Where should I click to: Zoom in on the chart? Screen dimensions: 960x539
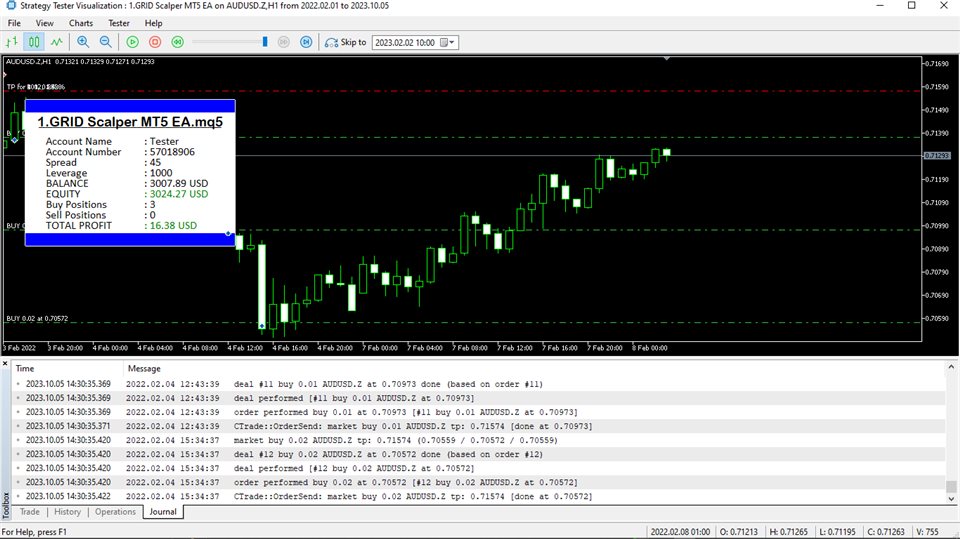[83, 42]
